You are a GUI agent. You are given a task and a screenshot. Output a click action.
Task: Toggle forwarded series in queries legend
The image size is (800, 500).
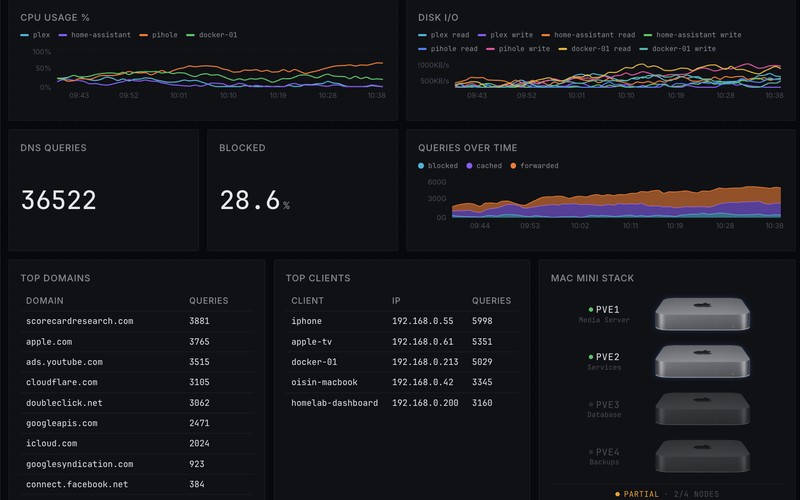[x=534, y=166]
